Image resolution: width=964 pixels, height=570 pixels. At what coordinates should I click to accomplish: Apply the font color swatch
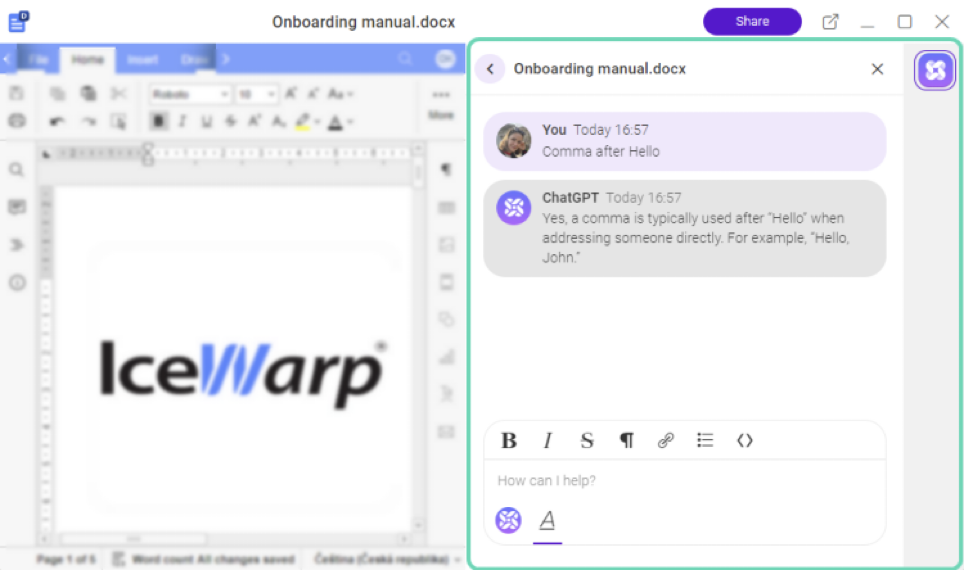[x=335, y=122]
